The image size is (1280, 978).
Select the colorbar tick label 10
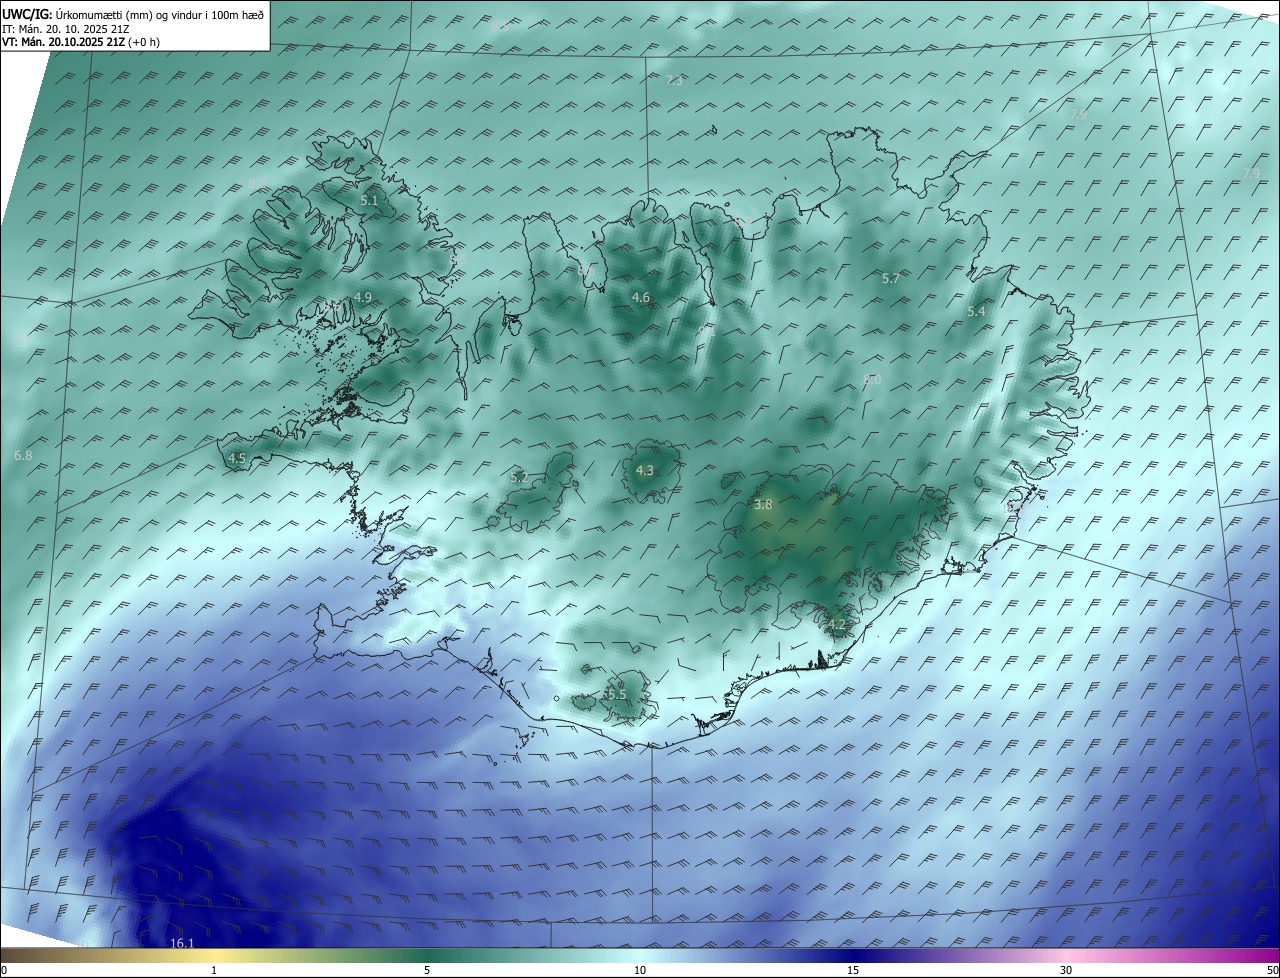(640, 971)
